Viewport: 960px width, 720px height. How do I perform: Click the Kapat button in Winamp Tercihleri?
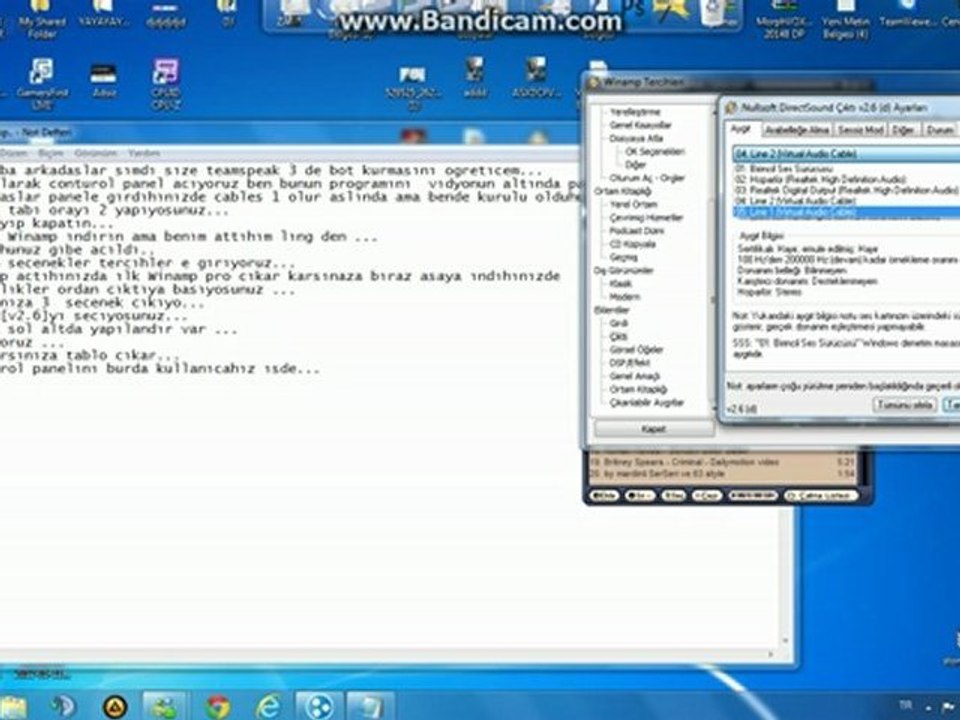(653, 429)
